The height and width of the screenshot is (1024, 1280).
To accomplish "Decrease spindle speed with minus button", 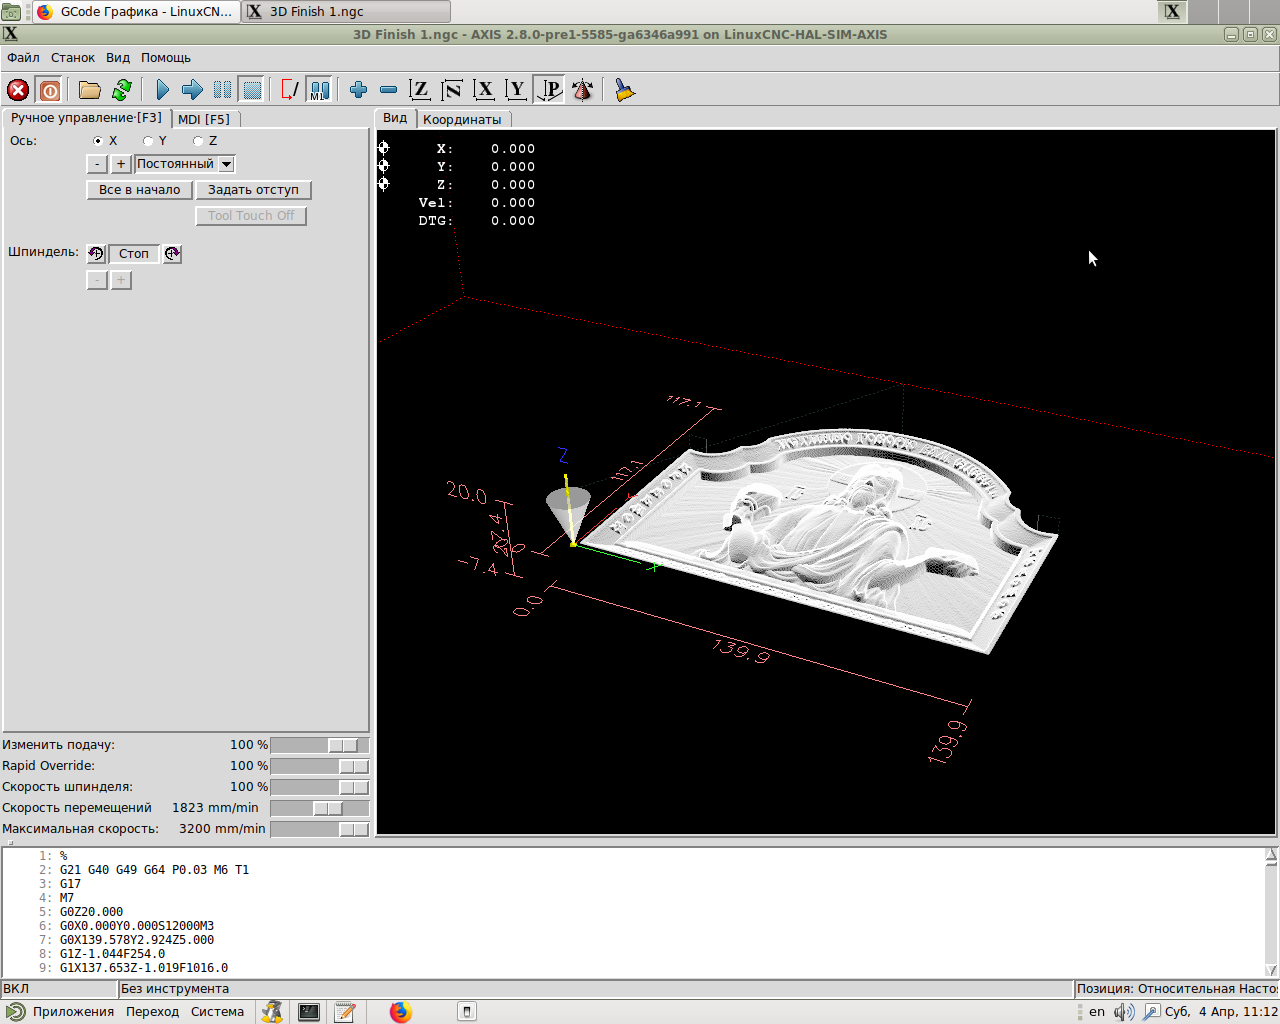I will pyautogui.click(x=97, y=281).
